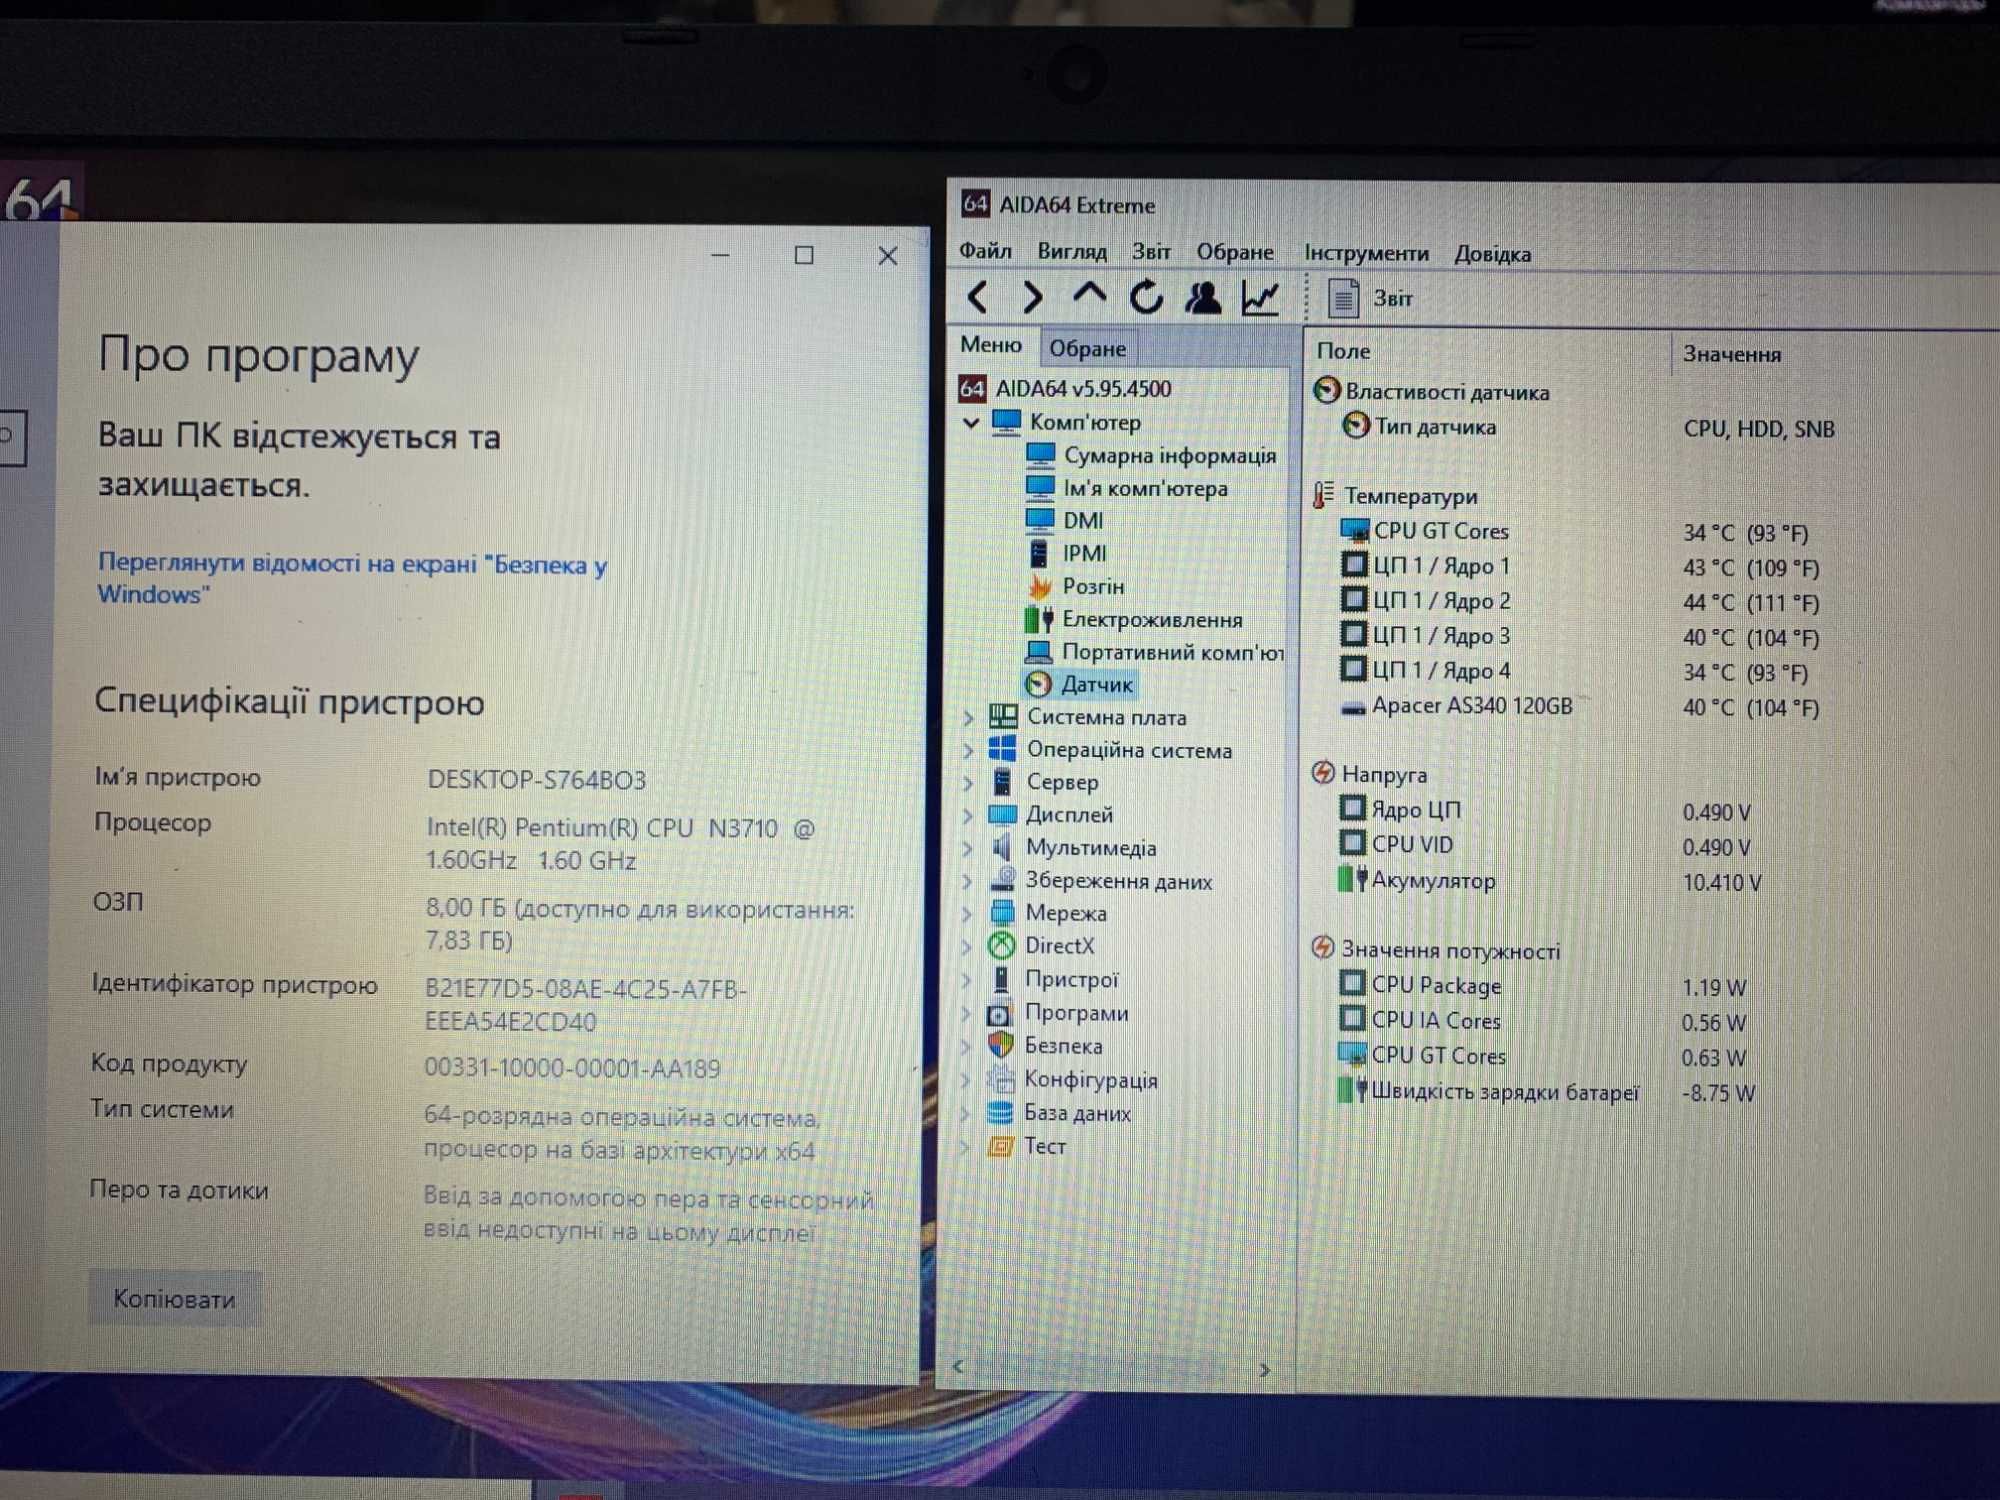The width and height of the screenshot is (2000, 1500).
Task: Select the Apacer AS340 120GB row
Action: [1579, 707]
